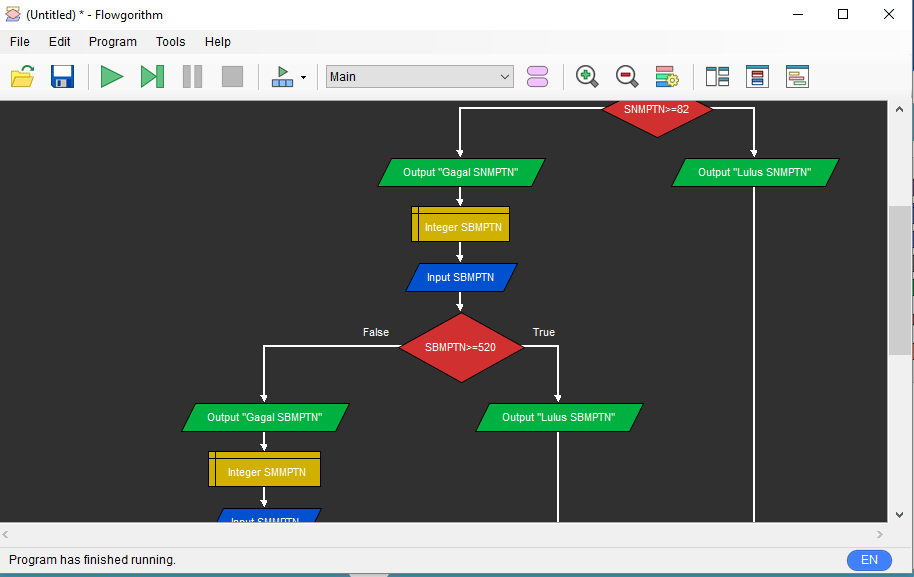This screenshot has height=577, width=914.
Task: Save the flowchart with the floppy disk icon
Action: (x=63, y=77)
